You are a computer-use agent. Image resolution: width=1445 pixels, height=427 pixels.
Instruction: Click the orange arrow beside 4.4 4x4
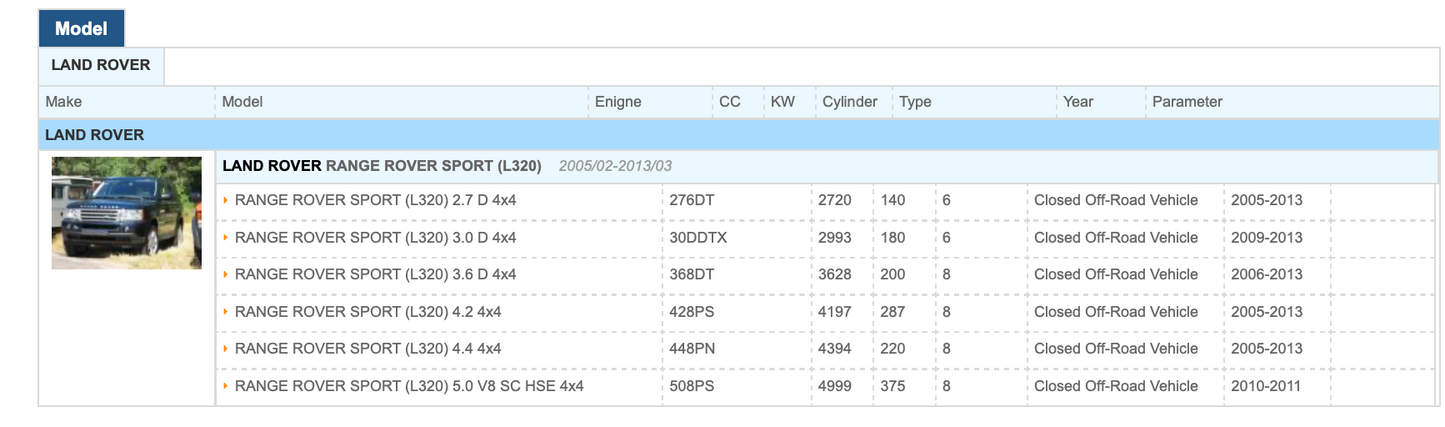pyautogui.click(x=226, y=349)
